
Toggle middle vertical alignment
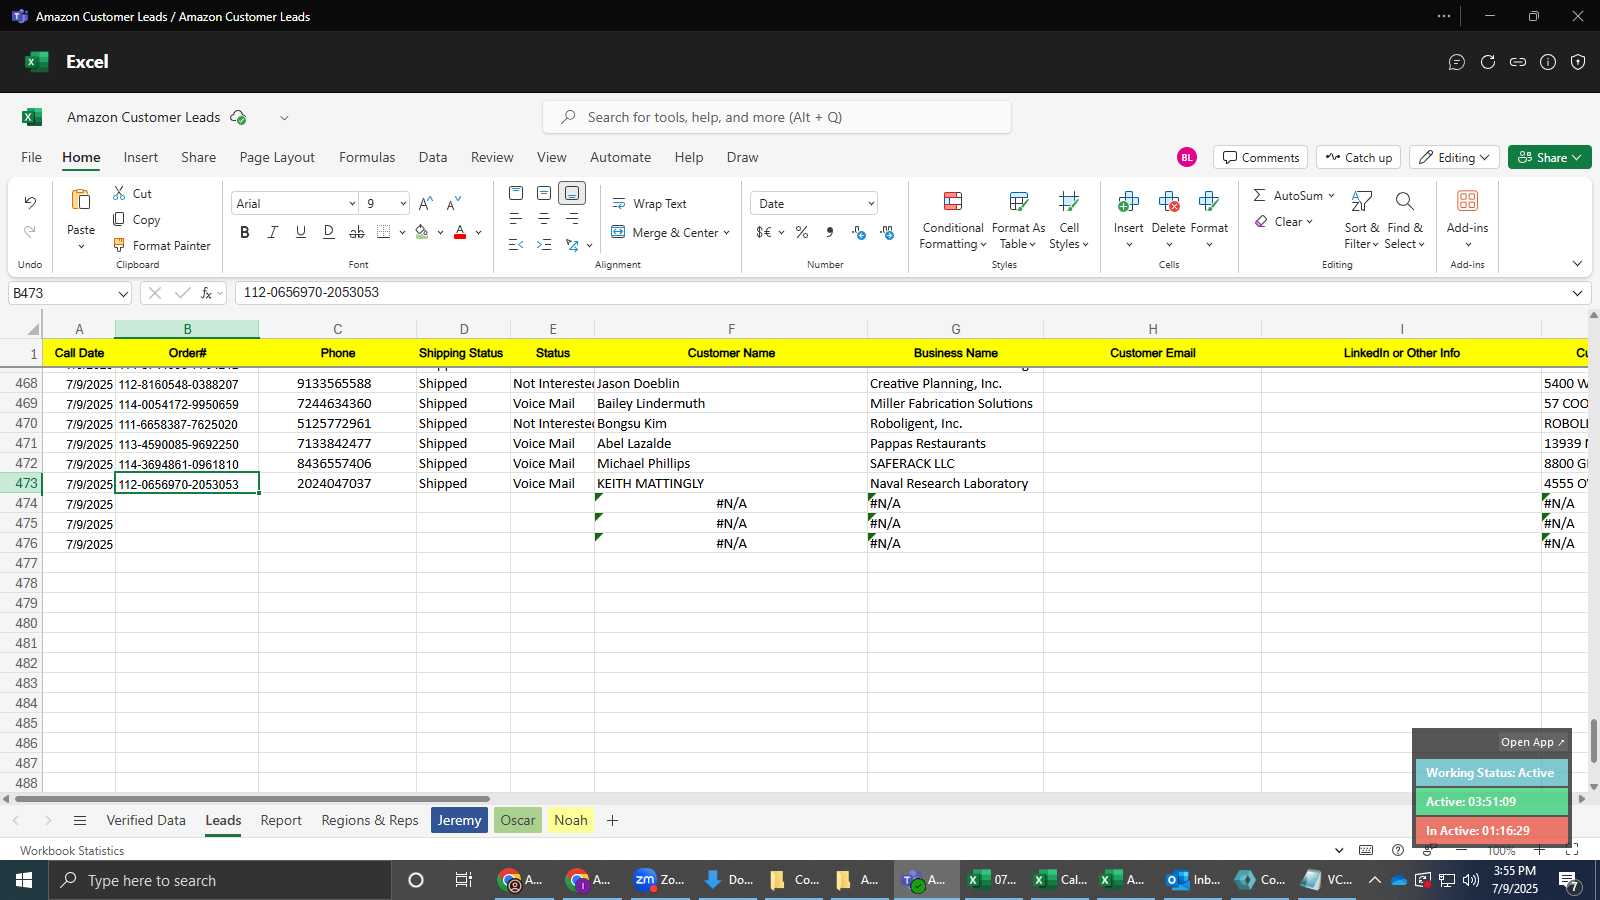click(x=544, y=193)
